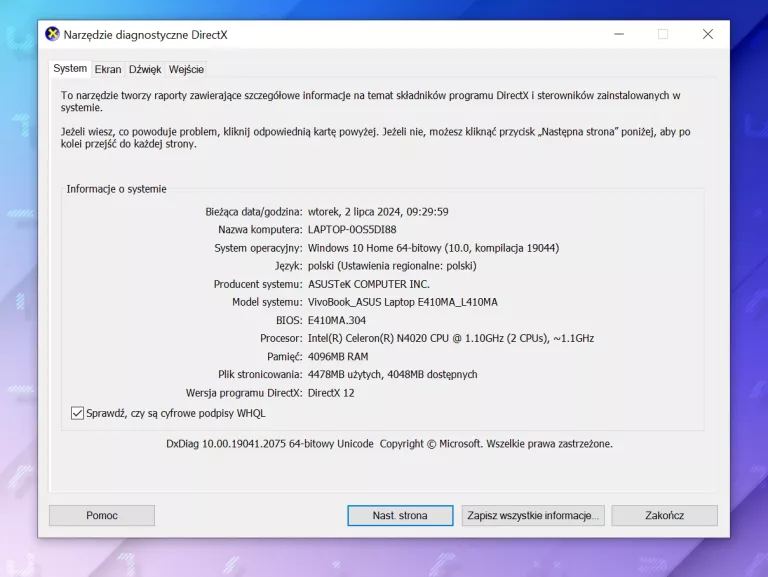This screenshot has height=577, width=768.
Task: Open the Dźwięk tab
Action: pyautogui.click(x=145, y=70)
